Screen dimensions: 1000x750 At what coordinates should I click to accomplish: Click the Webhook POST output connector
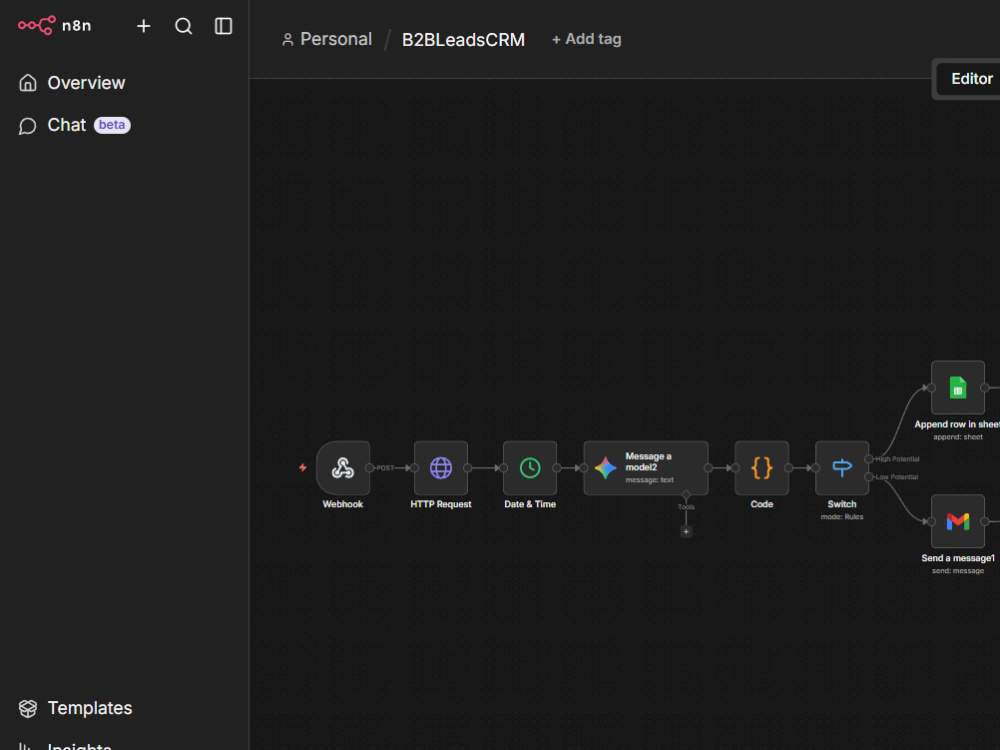[x=369, y=467]
